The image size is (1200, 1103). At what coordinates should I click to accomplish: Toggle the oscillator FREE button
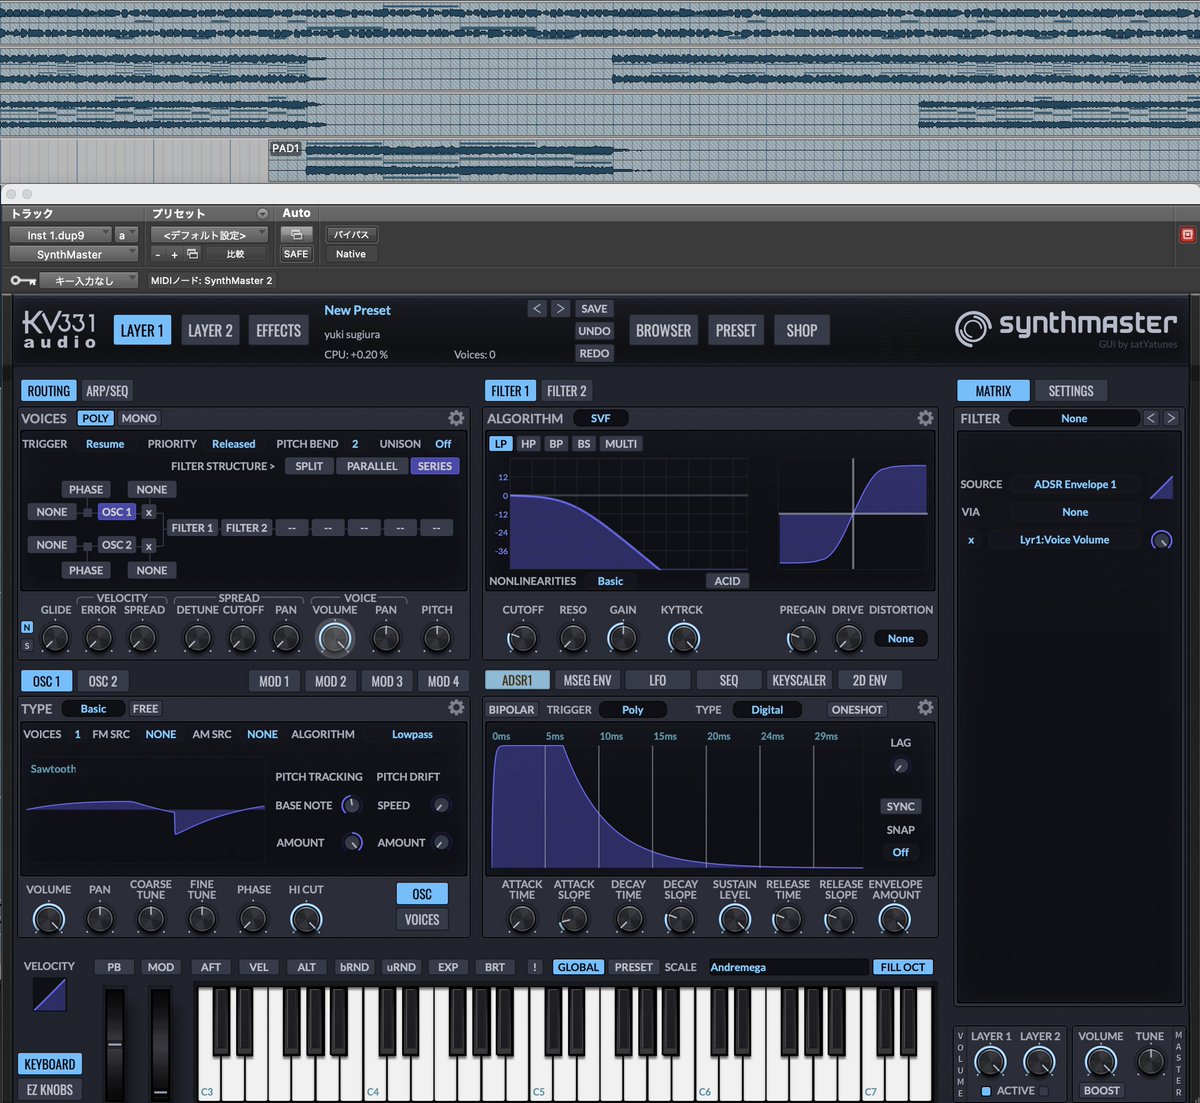[145, 708]
